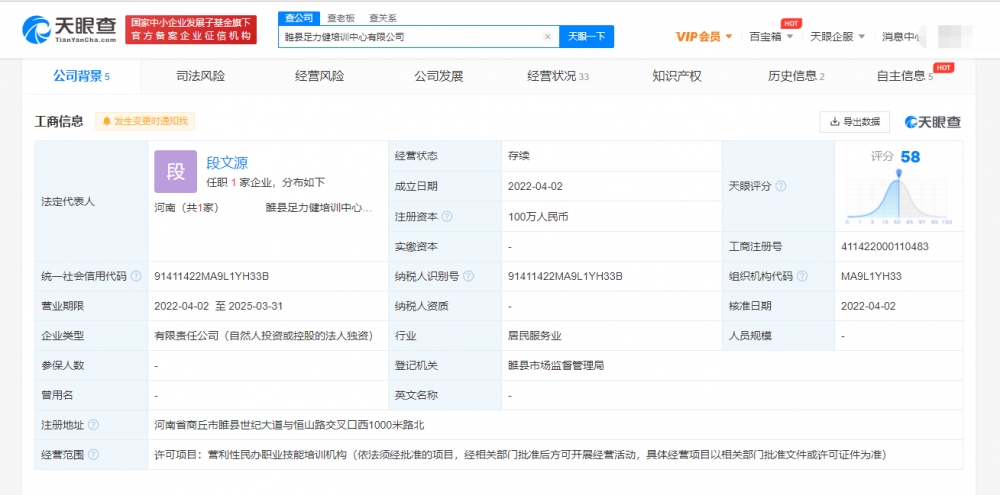The width and height of the screenshot is (1000, 495).
Task: Click the credit code 91411422MA9L1YH33B under 统一社会信用代码
Action: [212, 277]
